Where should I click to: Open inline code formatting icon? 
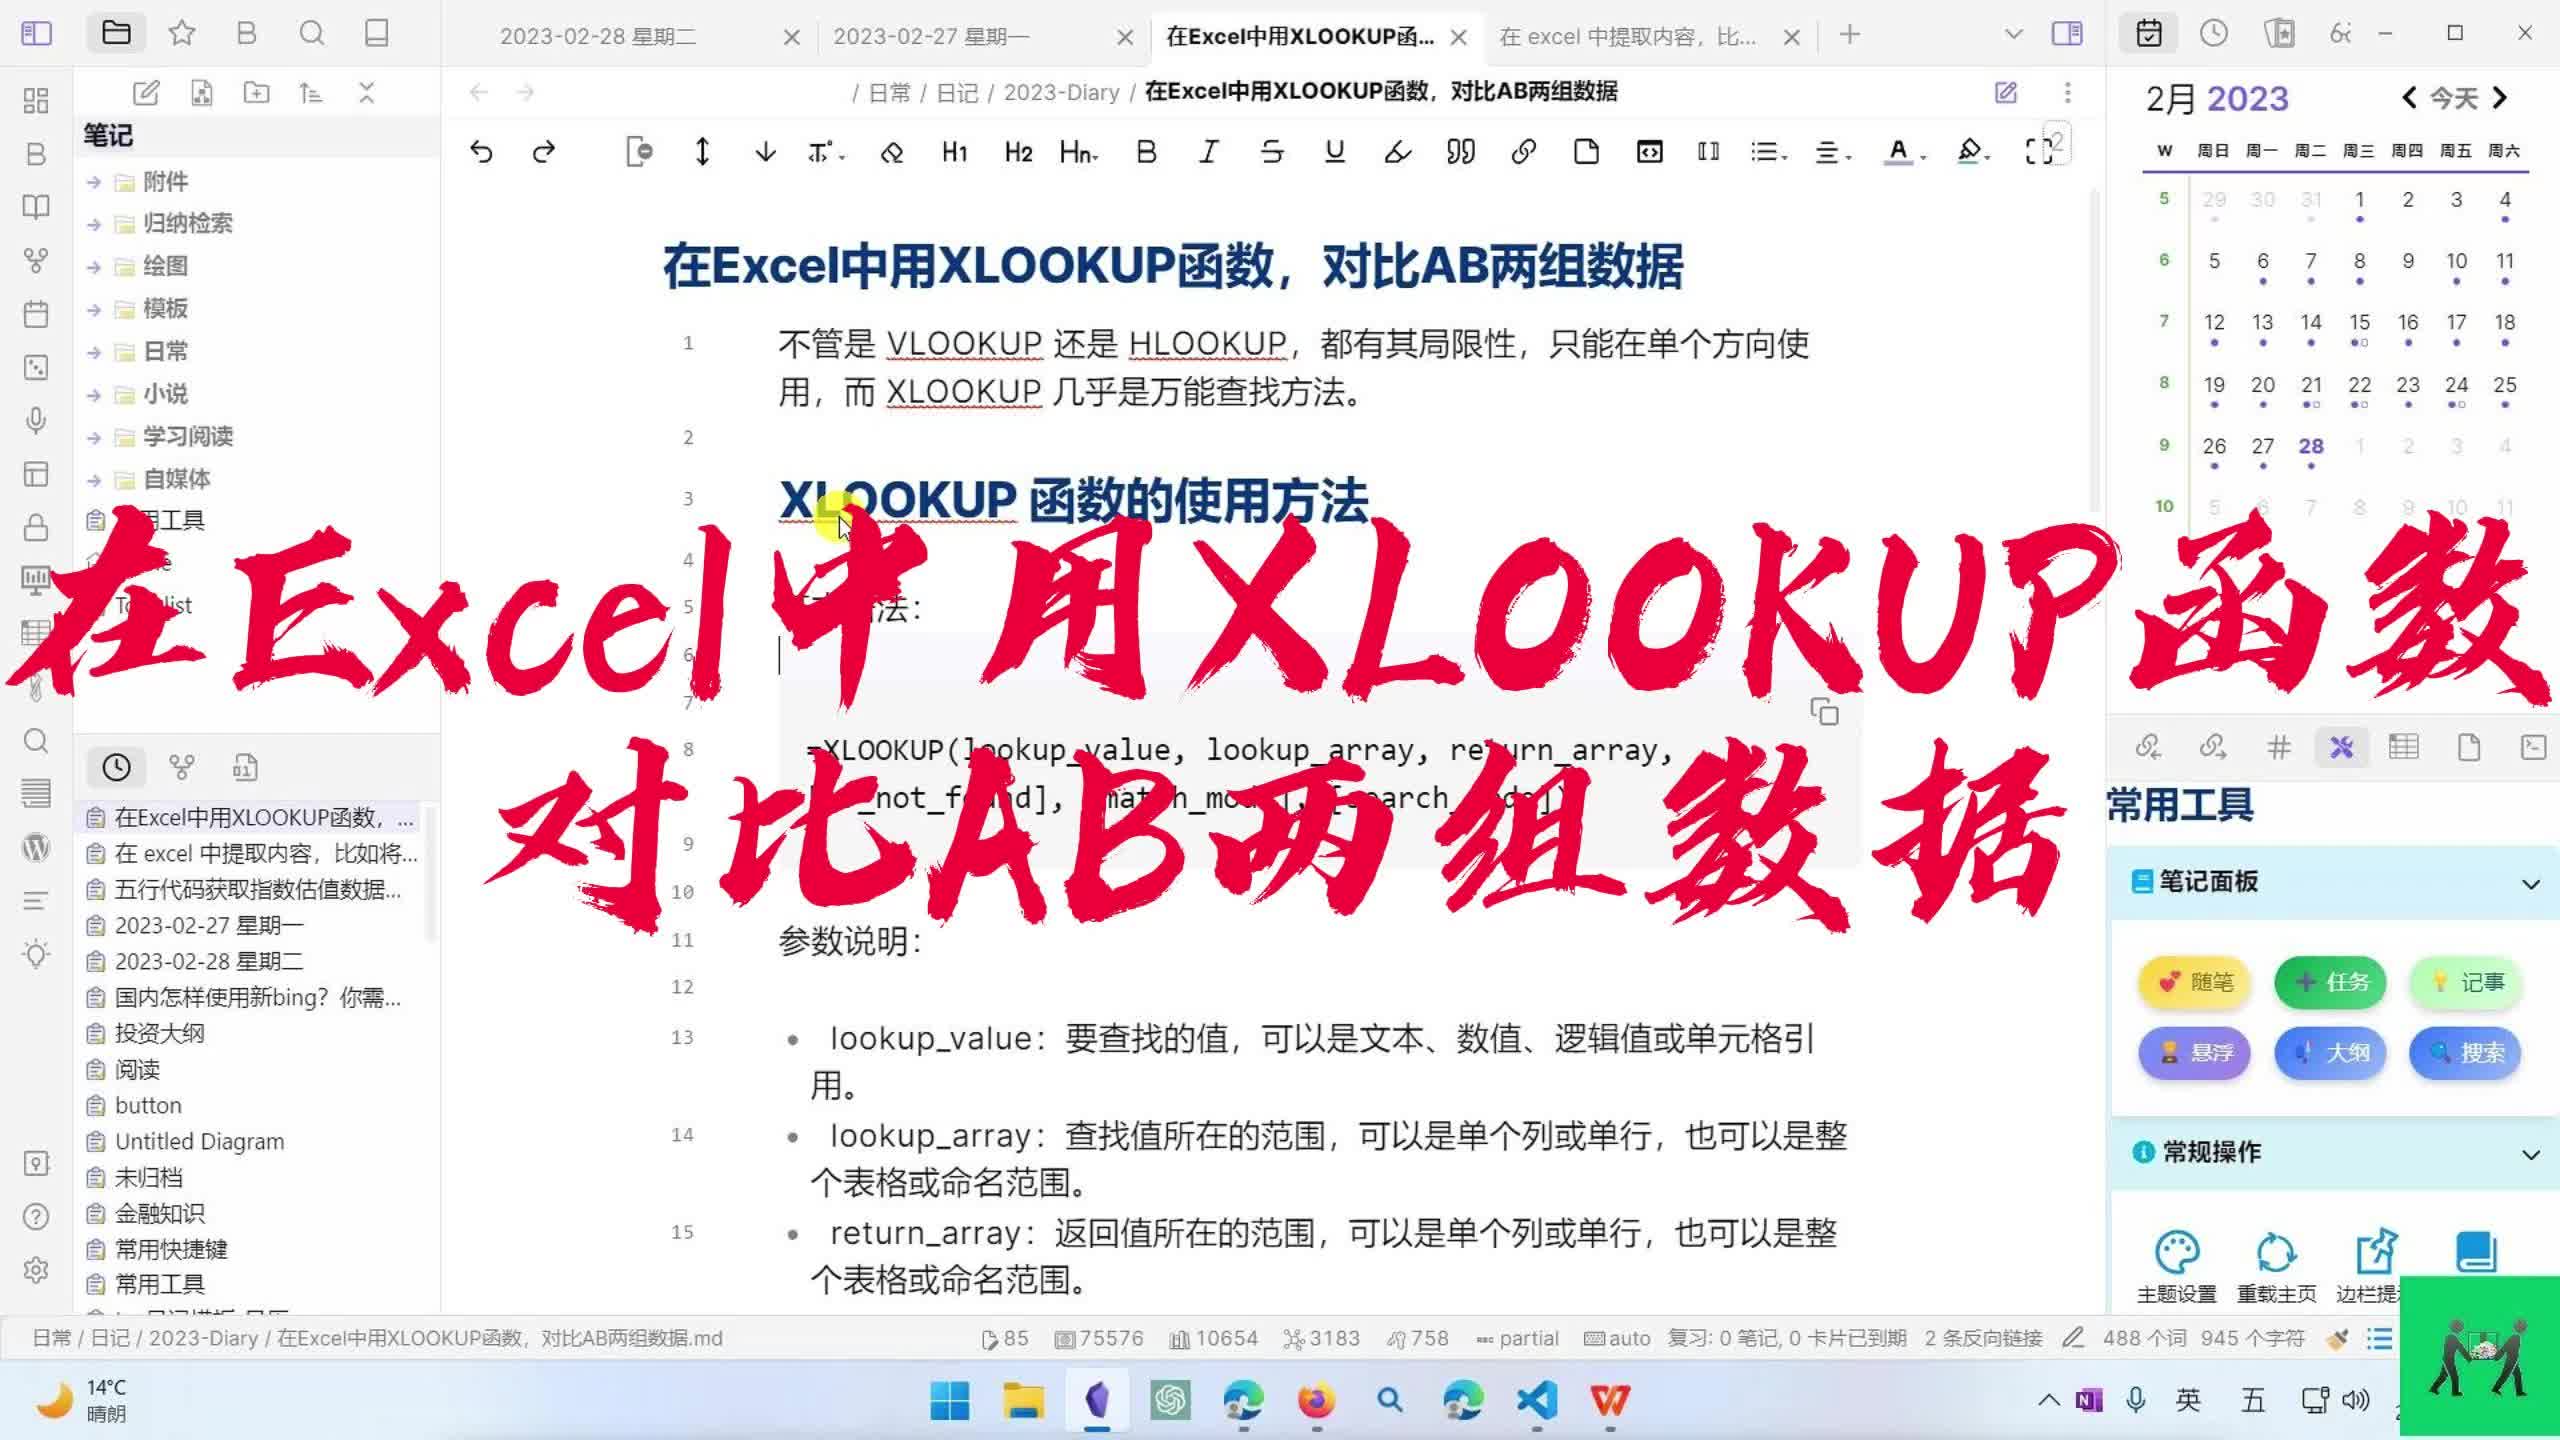1648,151
